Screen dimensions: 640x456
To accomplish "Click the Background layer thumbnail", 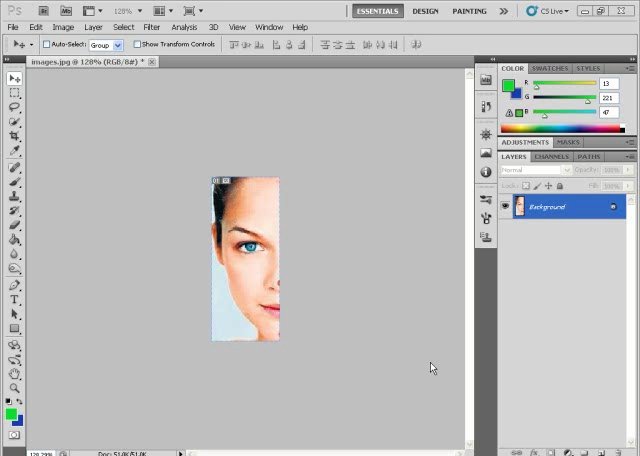I will pos(519,206).
